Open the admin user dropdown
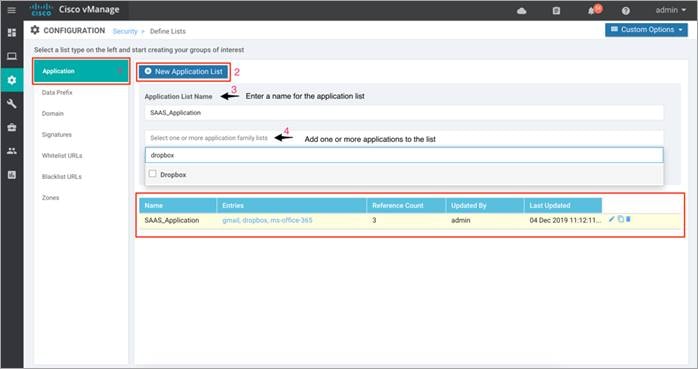This screenshot has height=369, width=698. pos(670,10)
